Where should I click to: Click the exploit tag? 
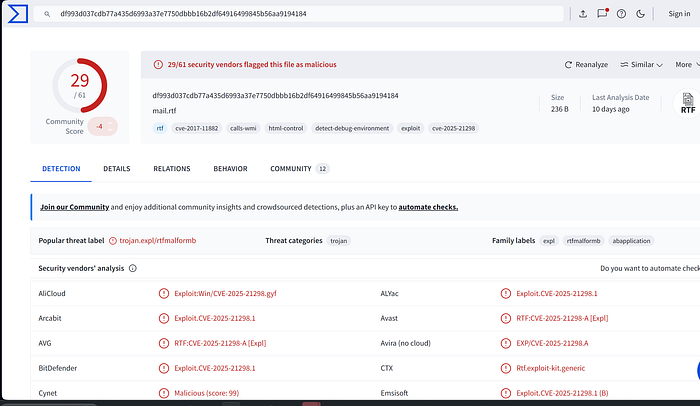point(410,128)
